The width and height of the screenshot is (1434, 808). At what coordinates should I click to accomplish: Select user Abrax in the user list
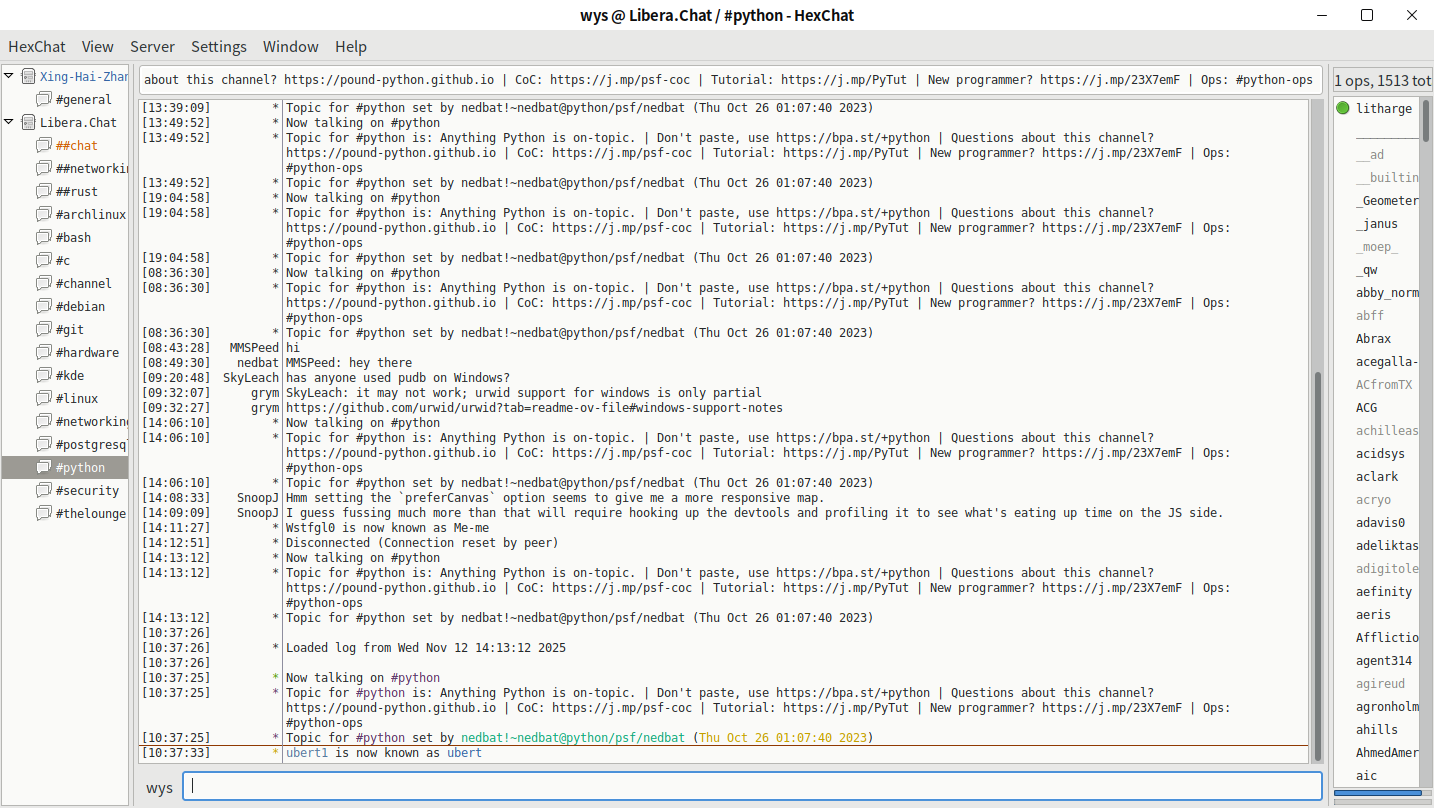click(x=1373, y=338)
